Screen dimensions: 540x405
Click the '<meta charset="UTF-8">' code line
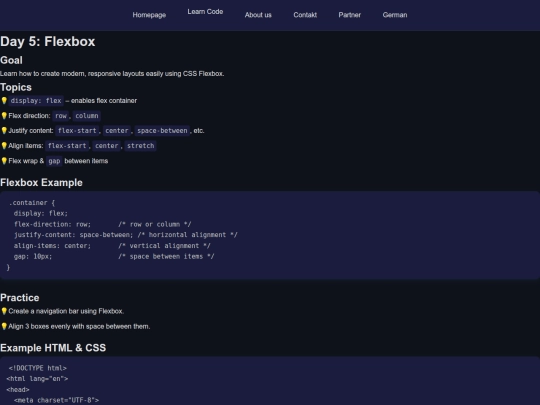click(x=56, y=400)
